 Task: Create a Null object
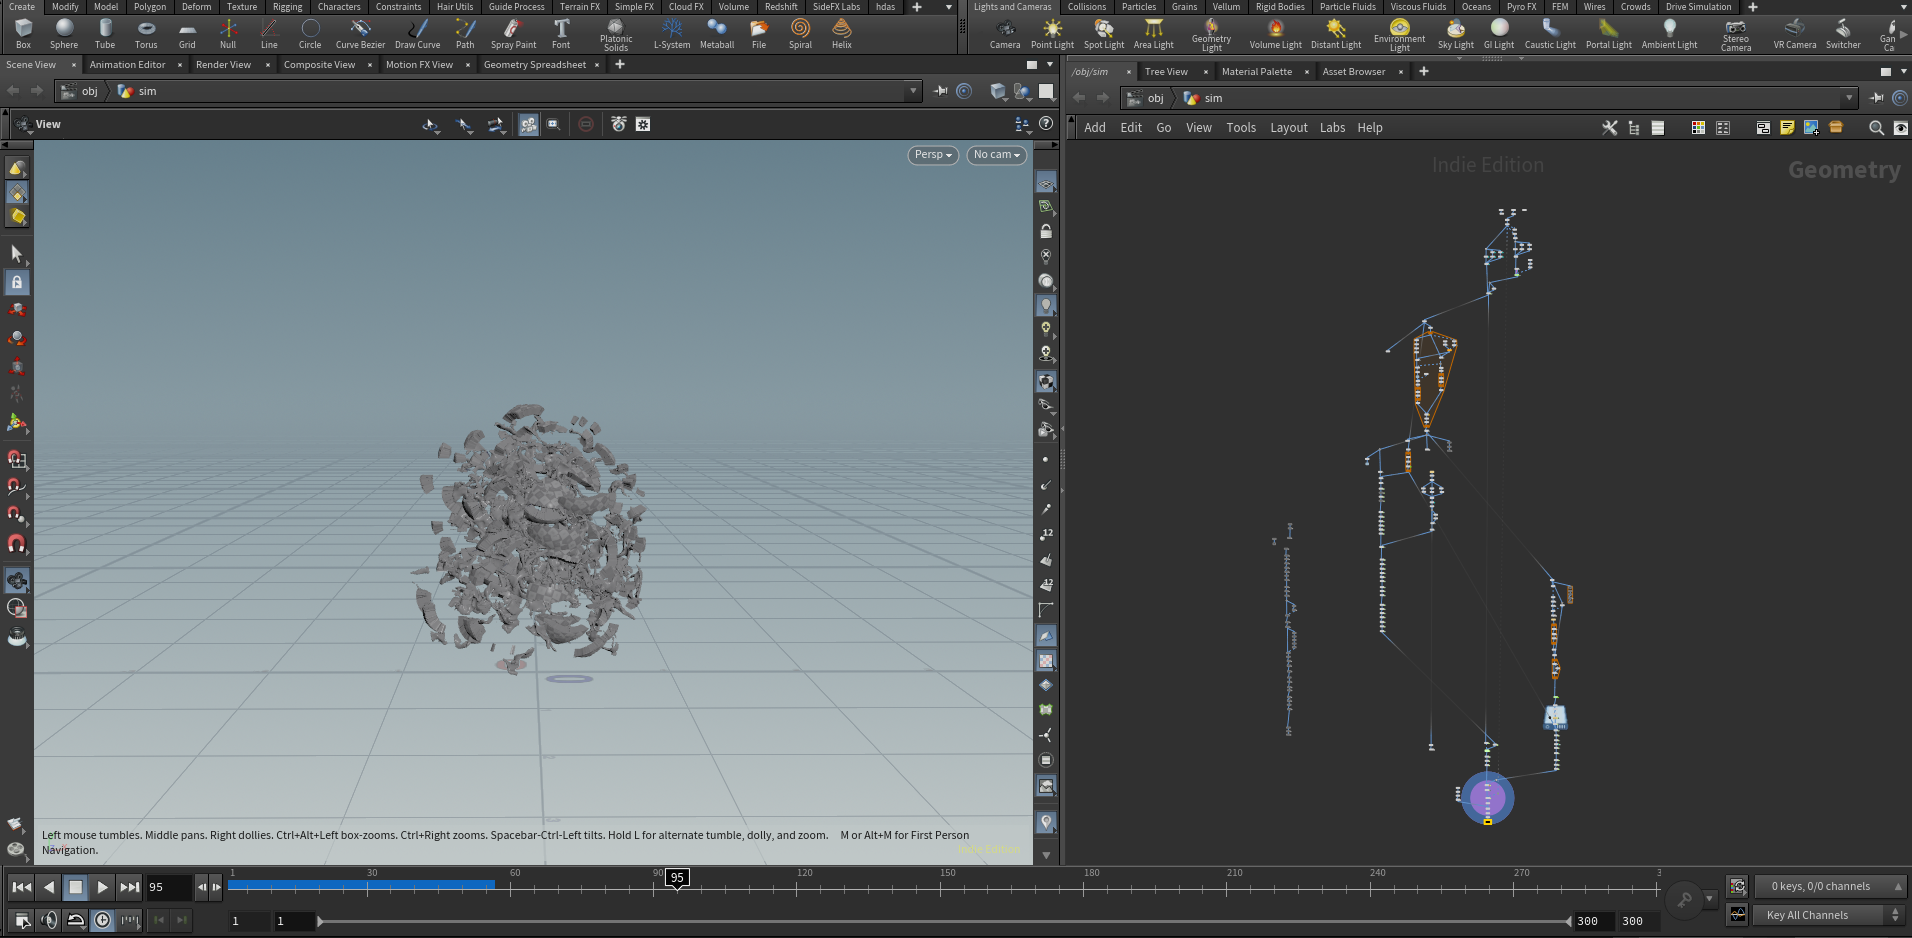(x=228, y=33)
